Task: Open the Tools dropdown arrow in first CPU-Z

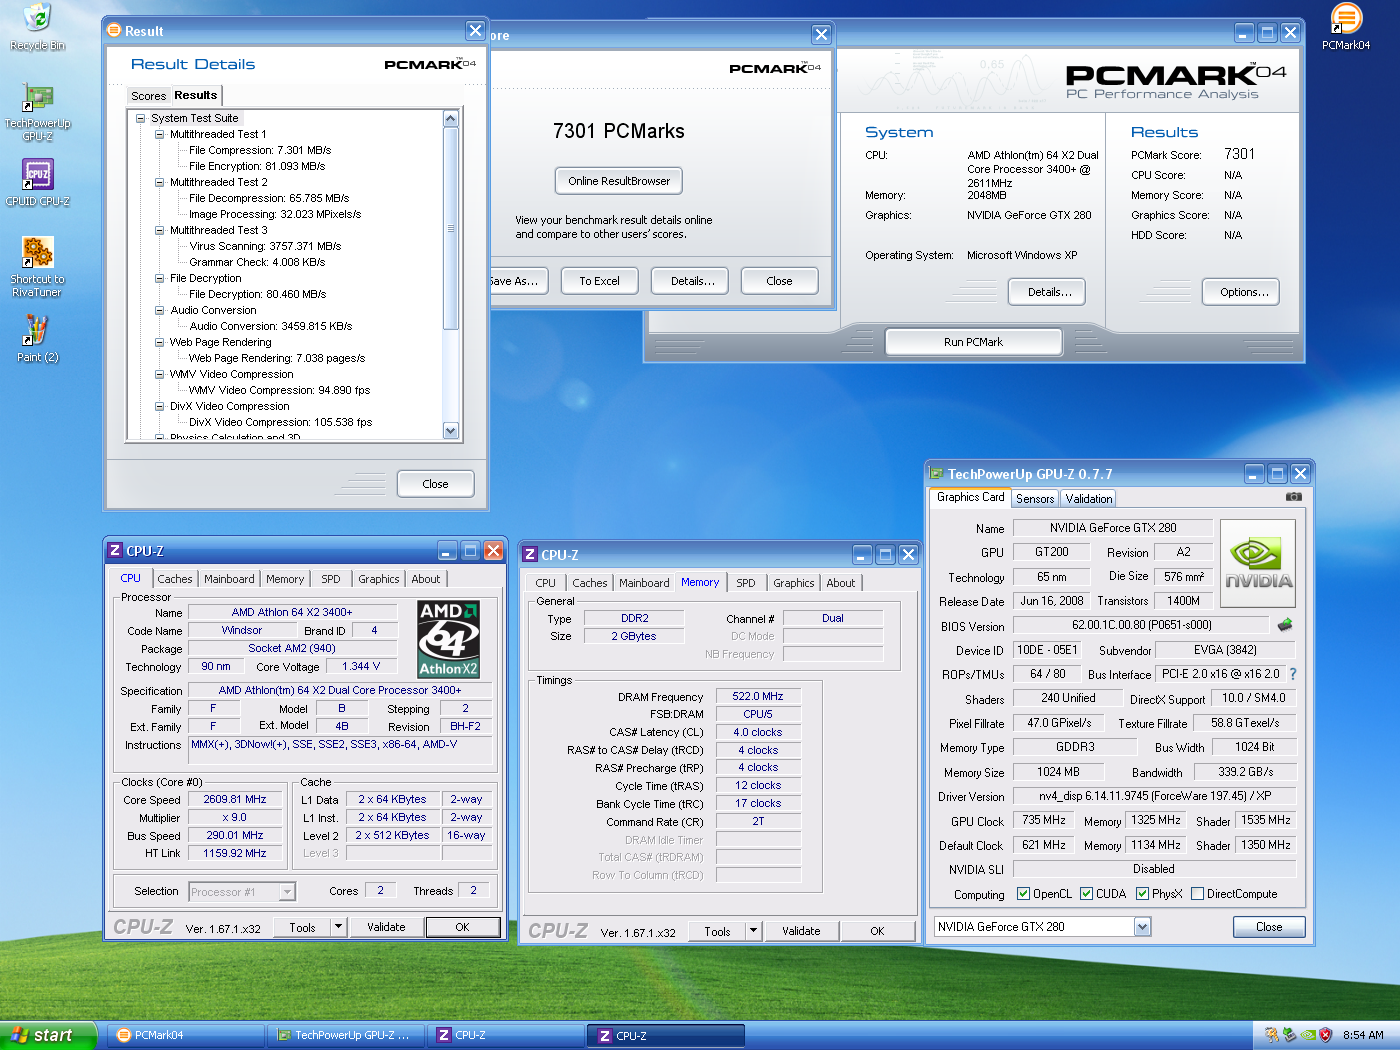Action: pos(338,927)
